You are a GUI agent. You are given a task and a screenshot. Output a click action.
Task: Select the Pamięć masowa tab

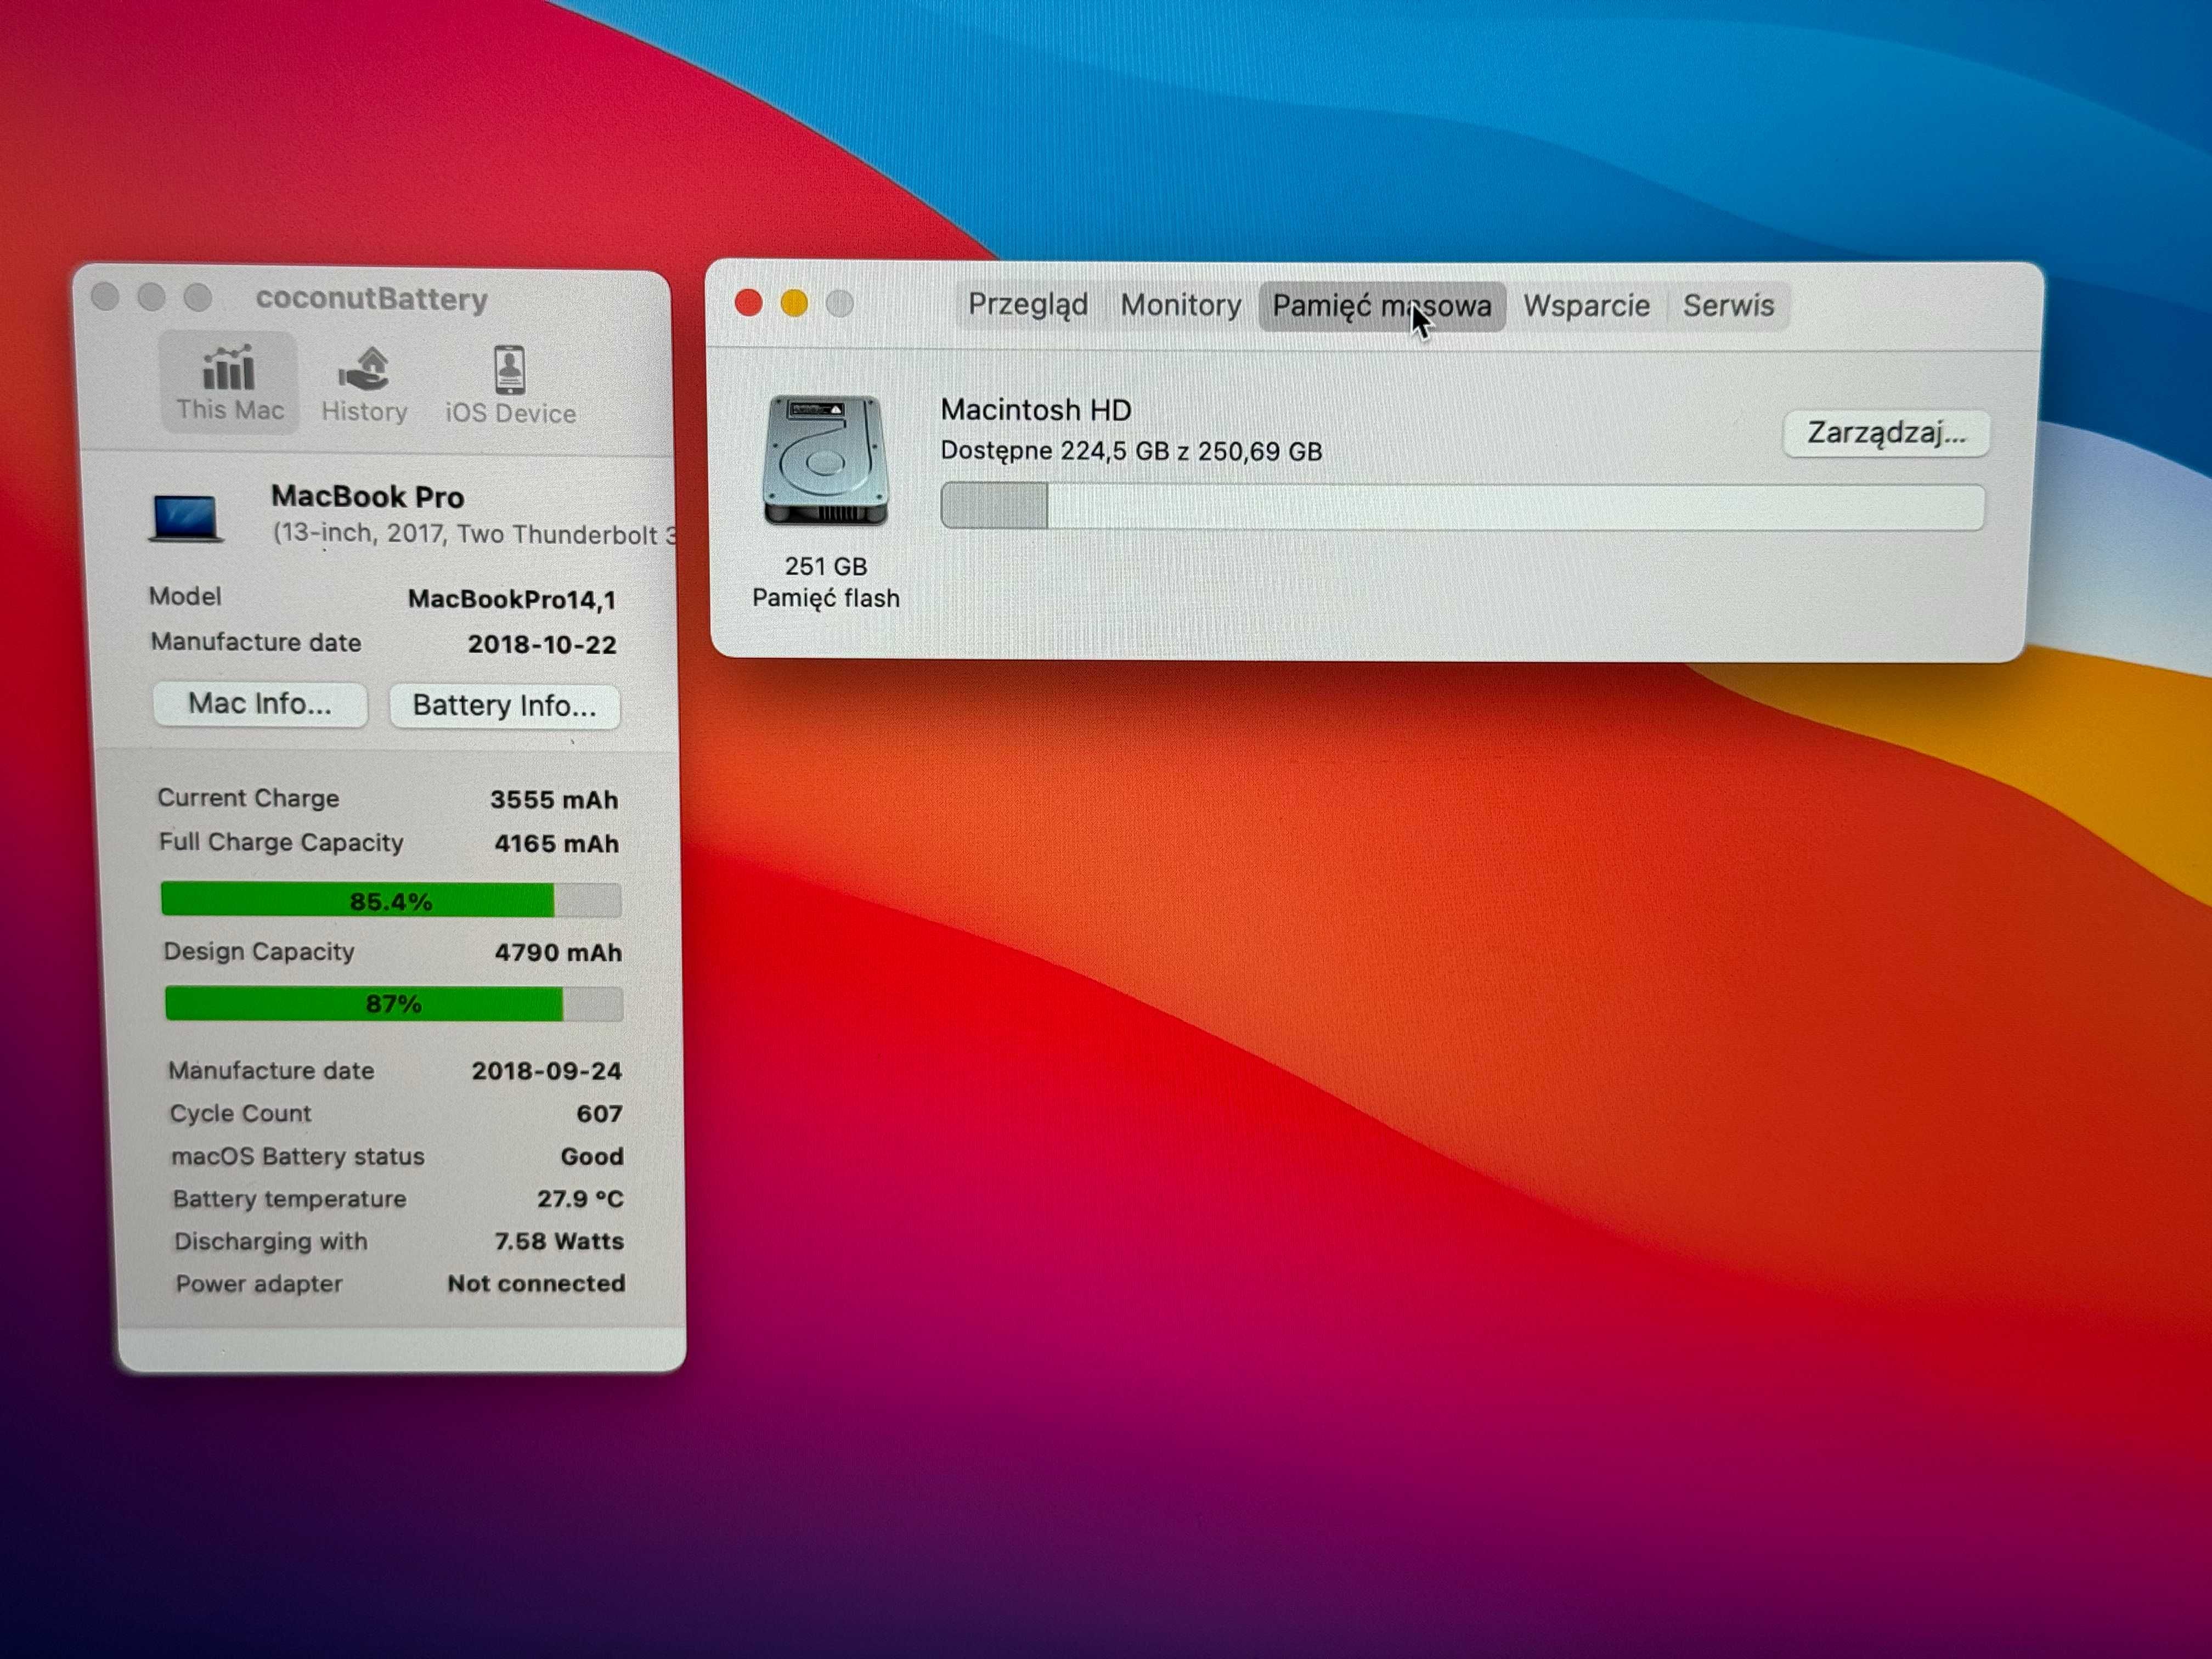click(x=1382, y=306)
